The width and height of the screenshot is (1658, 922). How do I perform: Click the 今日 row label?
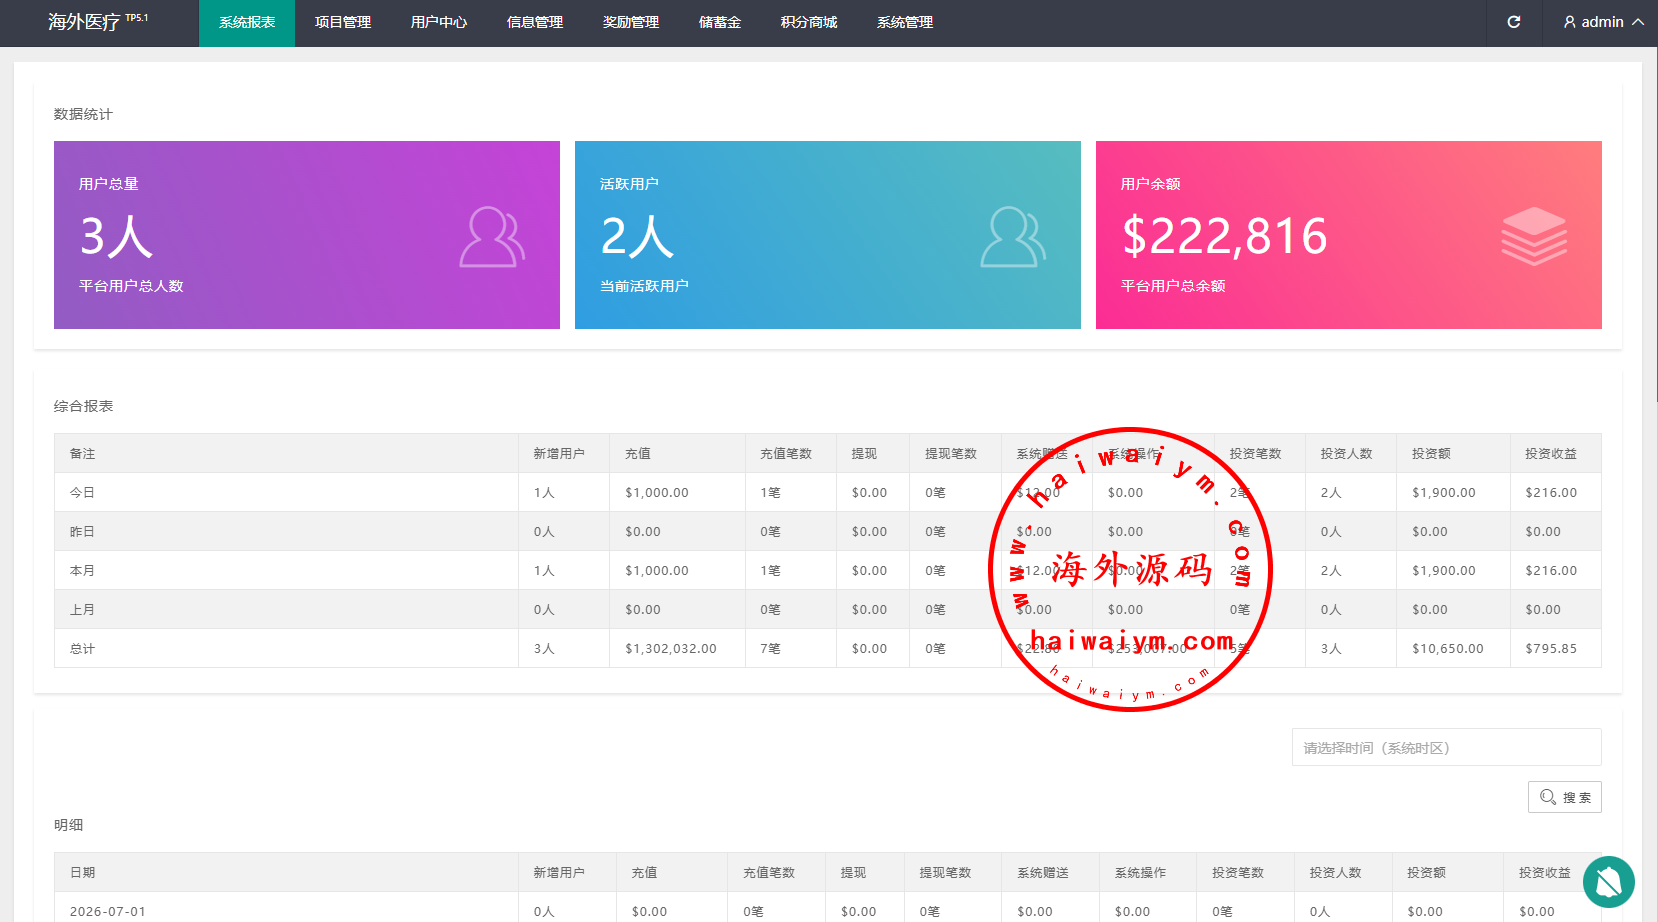tap(82, 493)
